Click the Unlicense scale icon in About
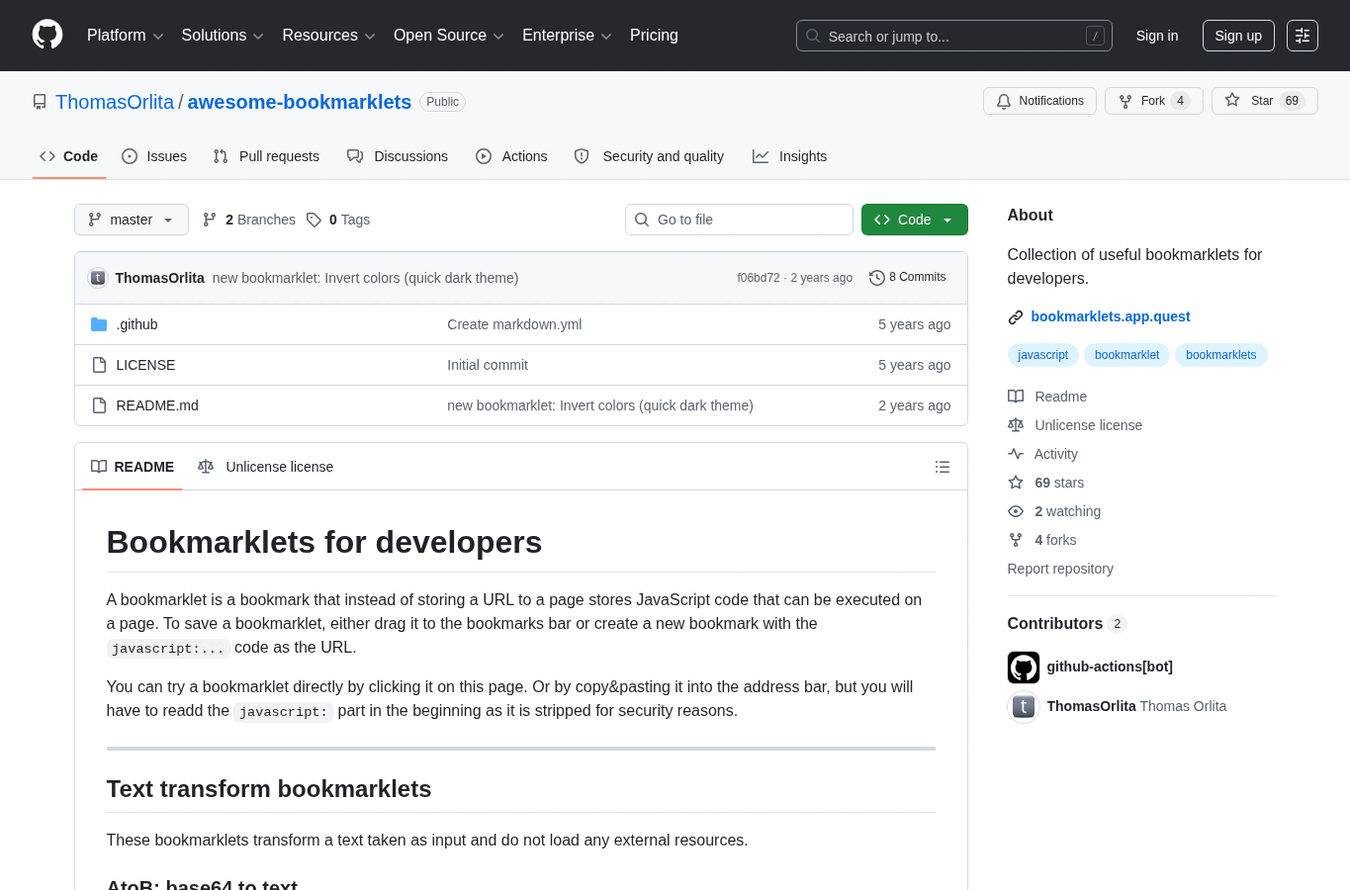The image size is (1350, 890). pos(1016,425)
